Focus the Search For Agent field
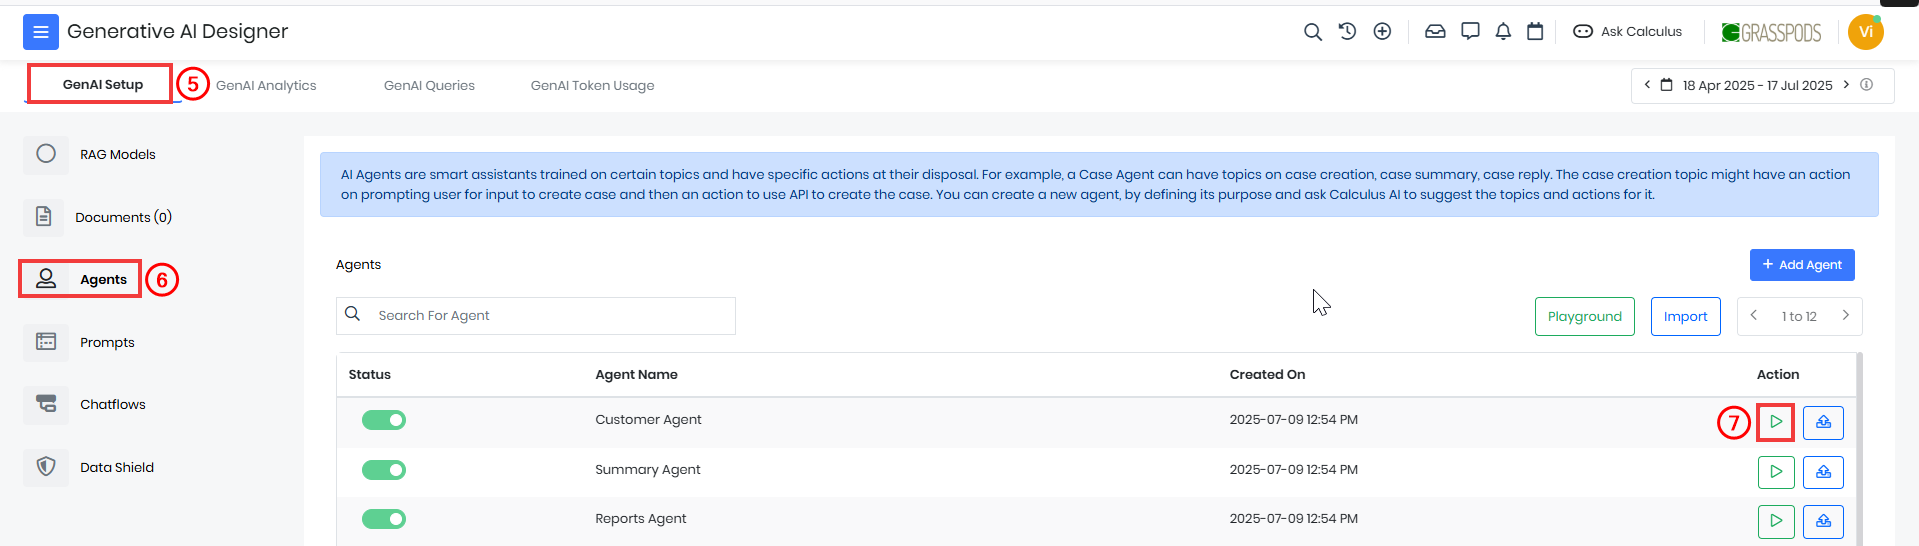 pos(536,316)
